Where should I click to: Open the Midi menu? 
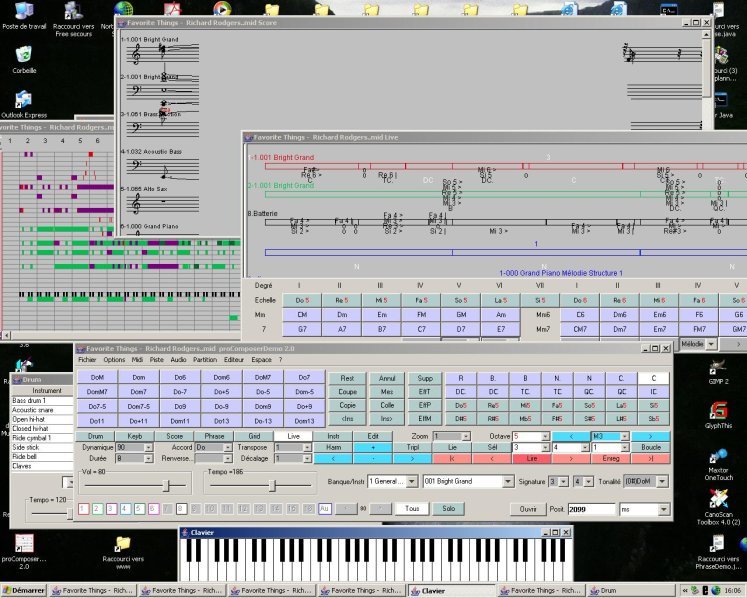pyautogui.click(x=137, y=360)
